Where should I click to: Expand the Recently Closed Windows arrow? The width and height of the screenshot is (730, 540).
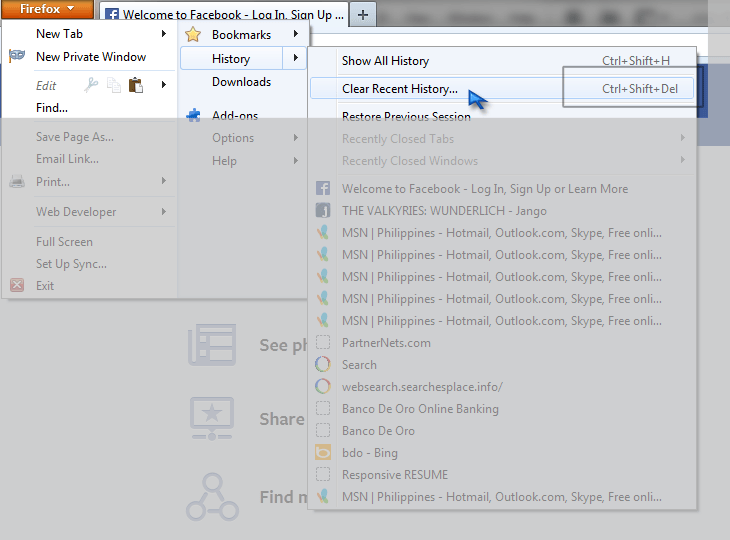[x=683, y=159]
